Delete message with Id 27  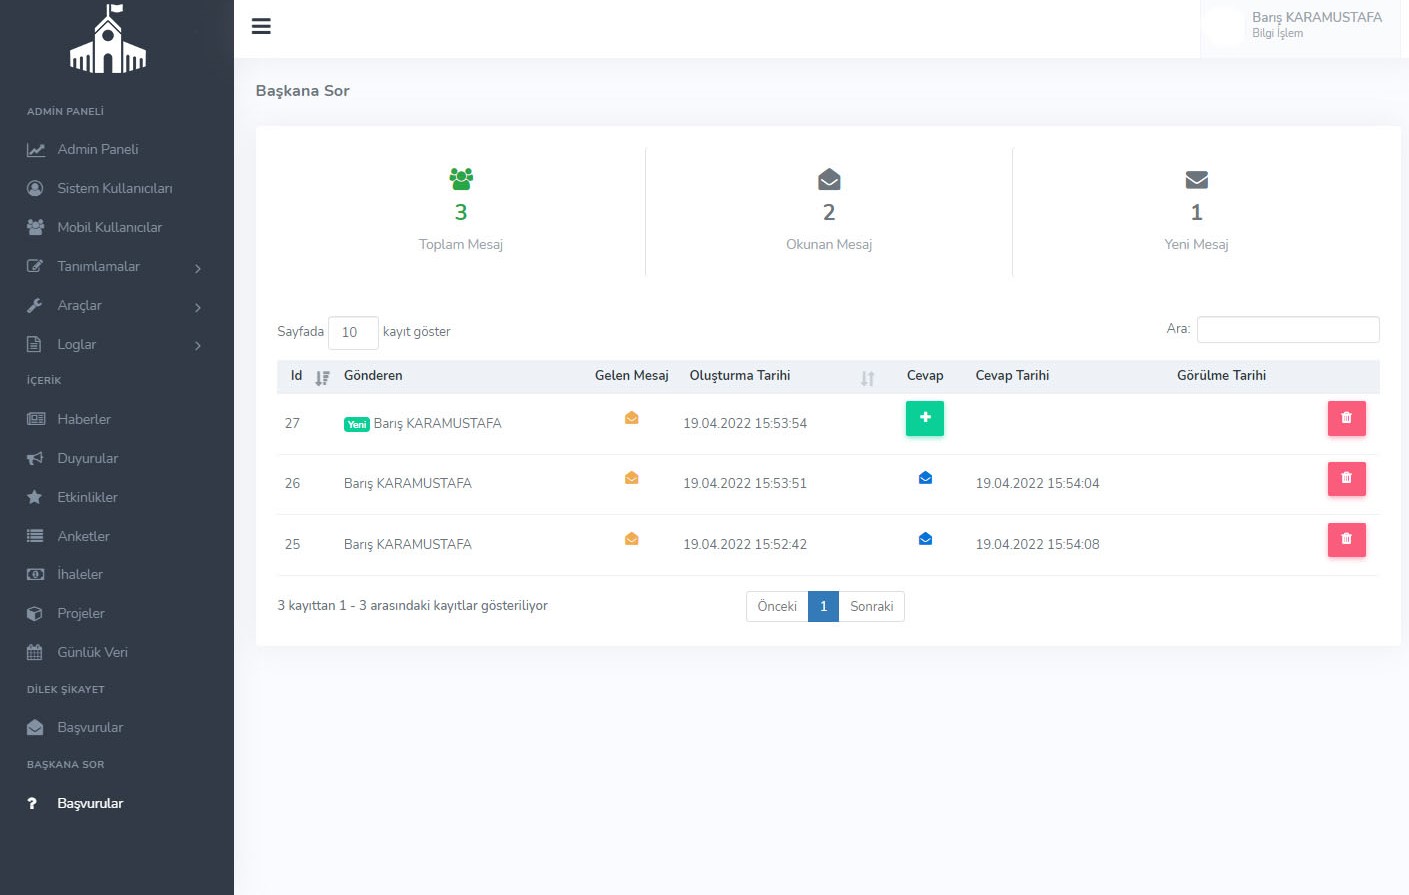click(x=1346, y=418)
